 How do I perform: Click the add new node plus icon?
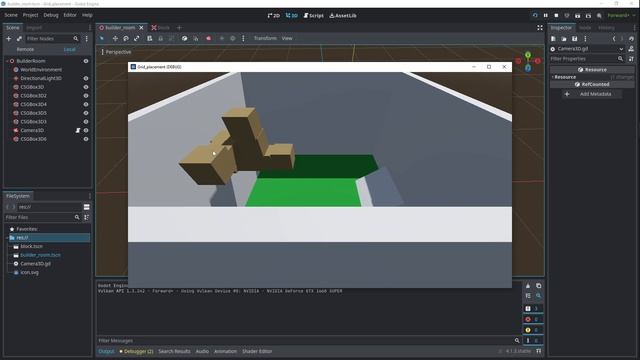pyautogui.click(x=9, y=39)
